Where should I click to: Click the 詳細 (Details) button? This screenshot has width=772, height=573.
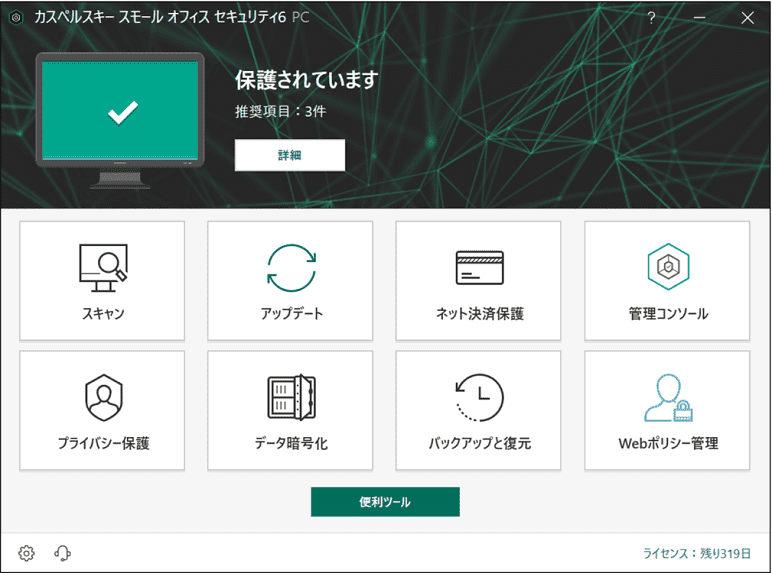[x=290, y=155]
